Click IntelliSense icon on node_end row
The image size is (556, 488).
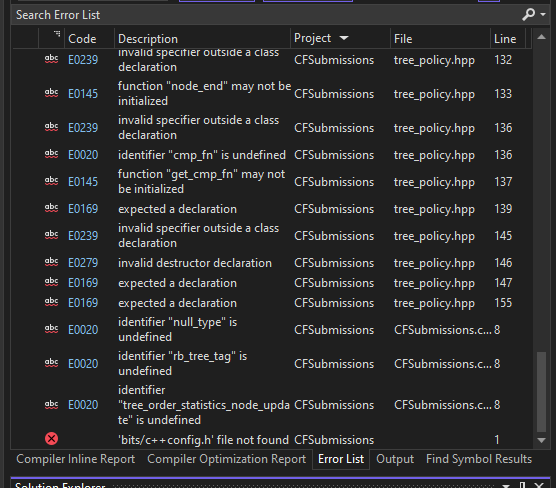[x=51, y=93]
